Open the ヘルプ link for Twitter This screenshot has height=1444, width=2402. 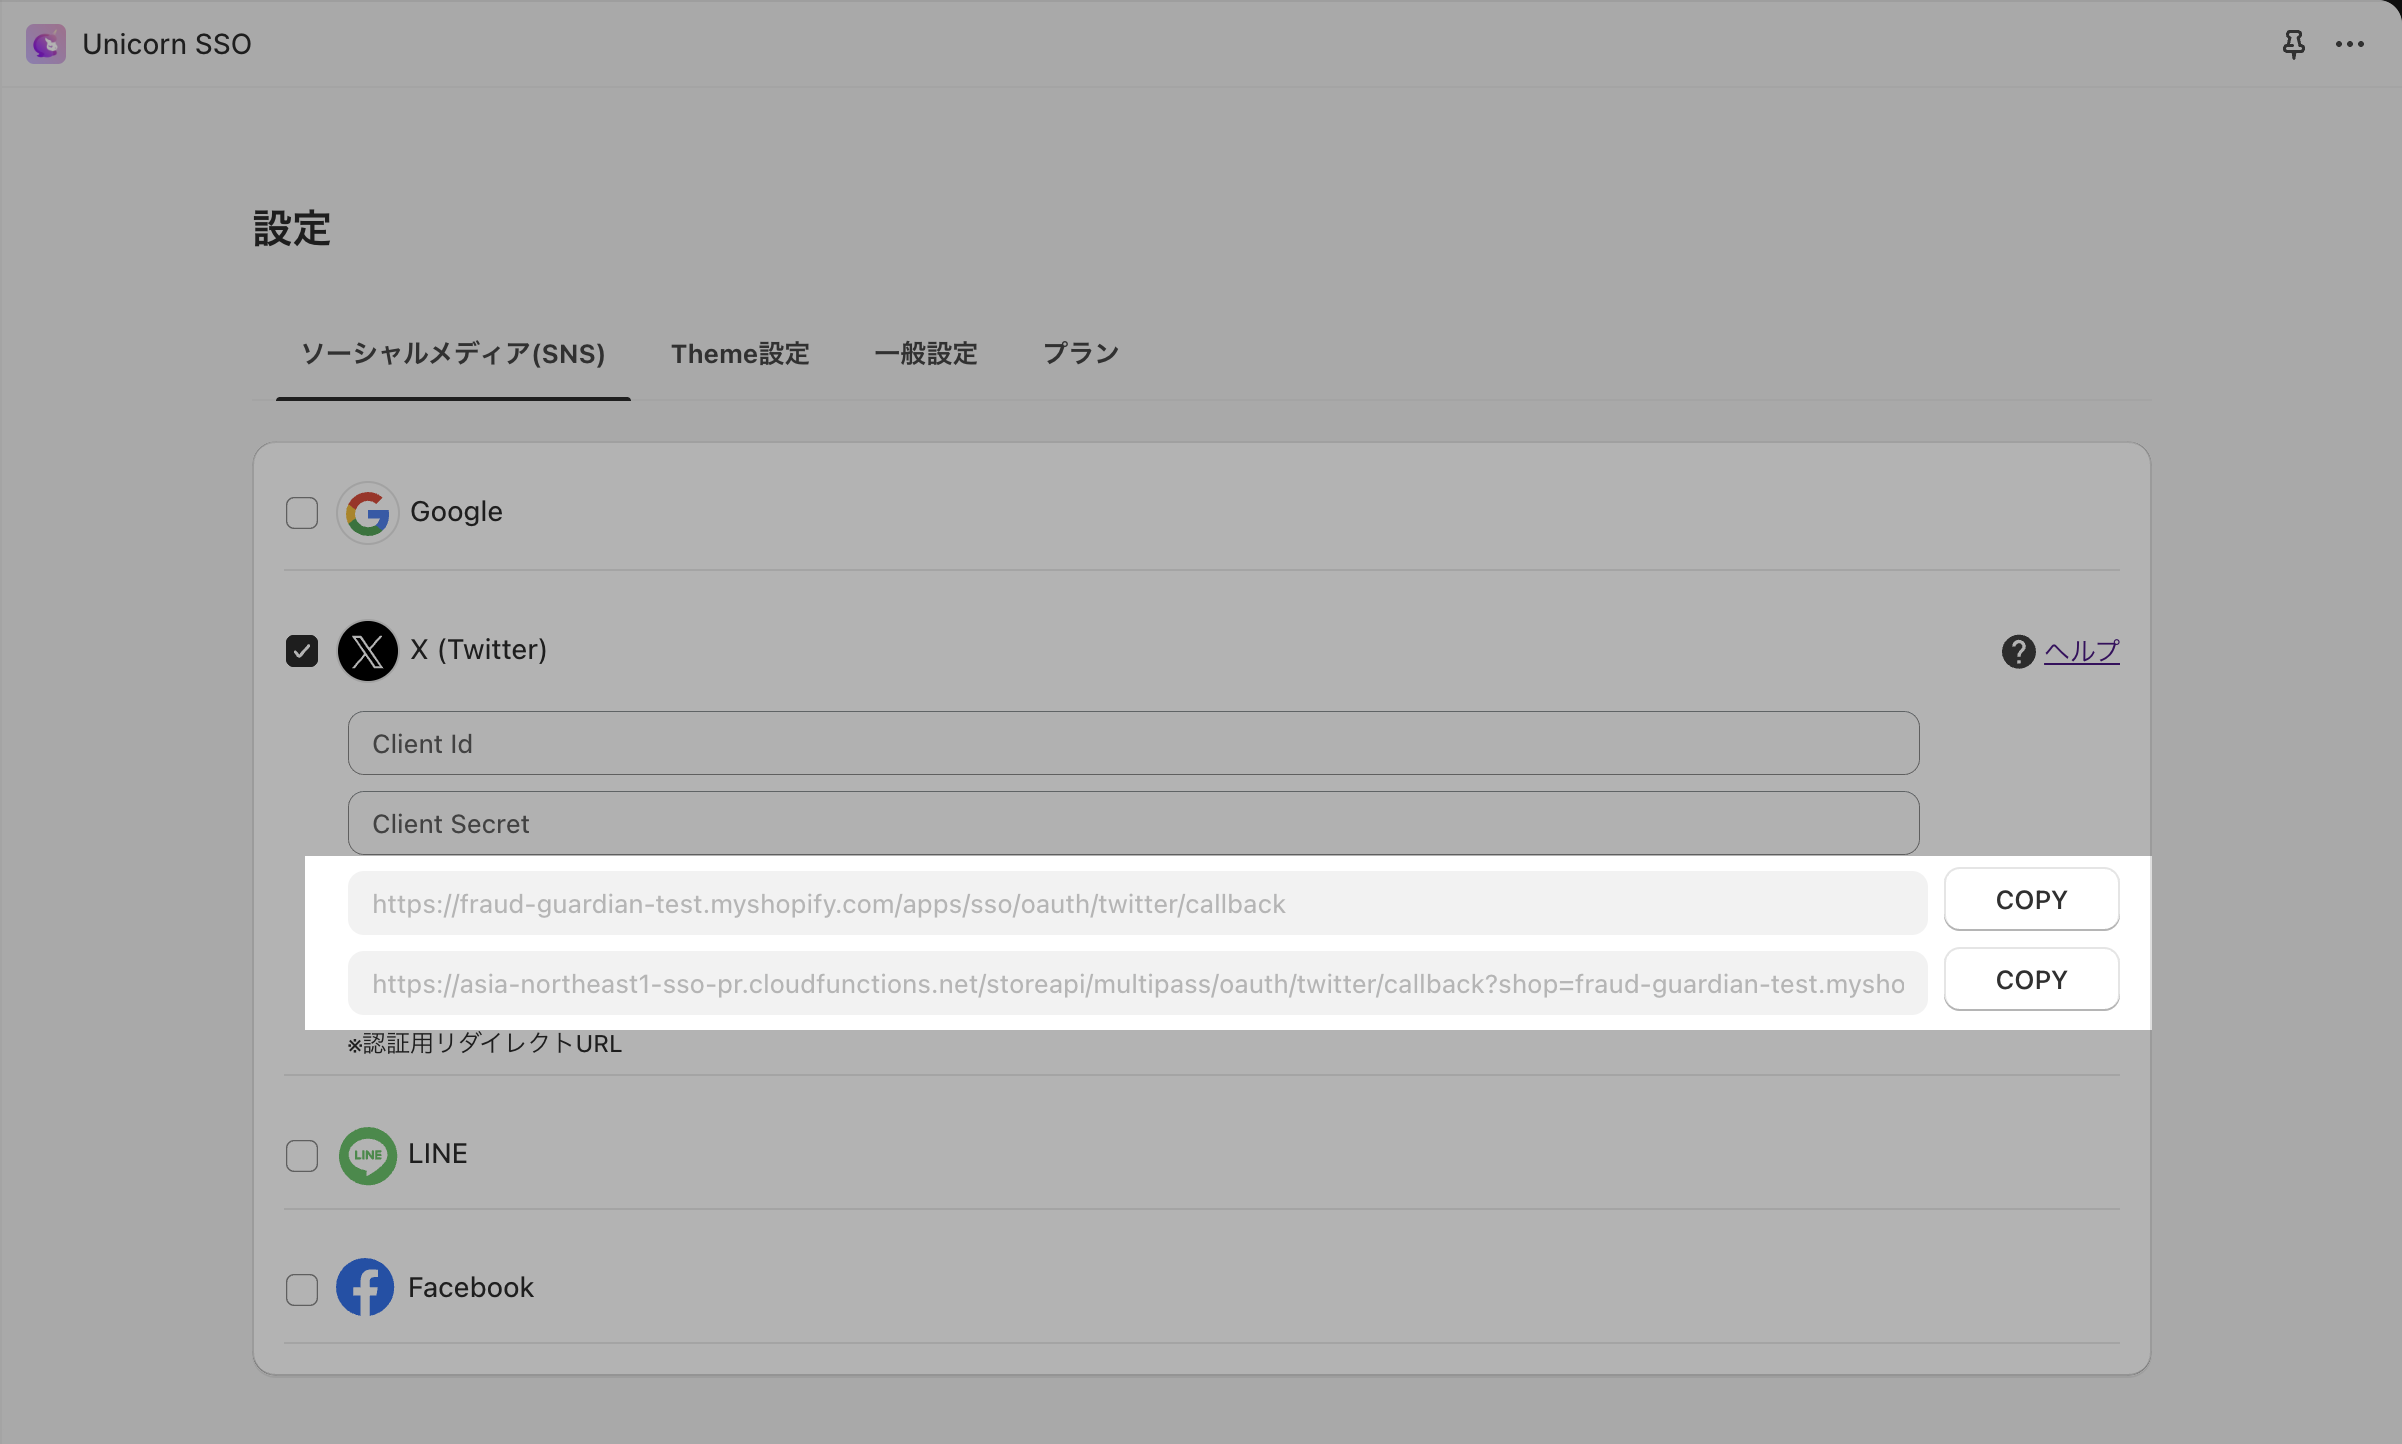(2081, 651)
